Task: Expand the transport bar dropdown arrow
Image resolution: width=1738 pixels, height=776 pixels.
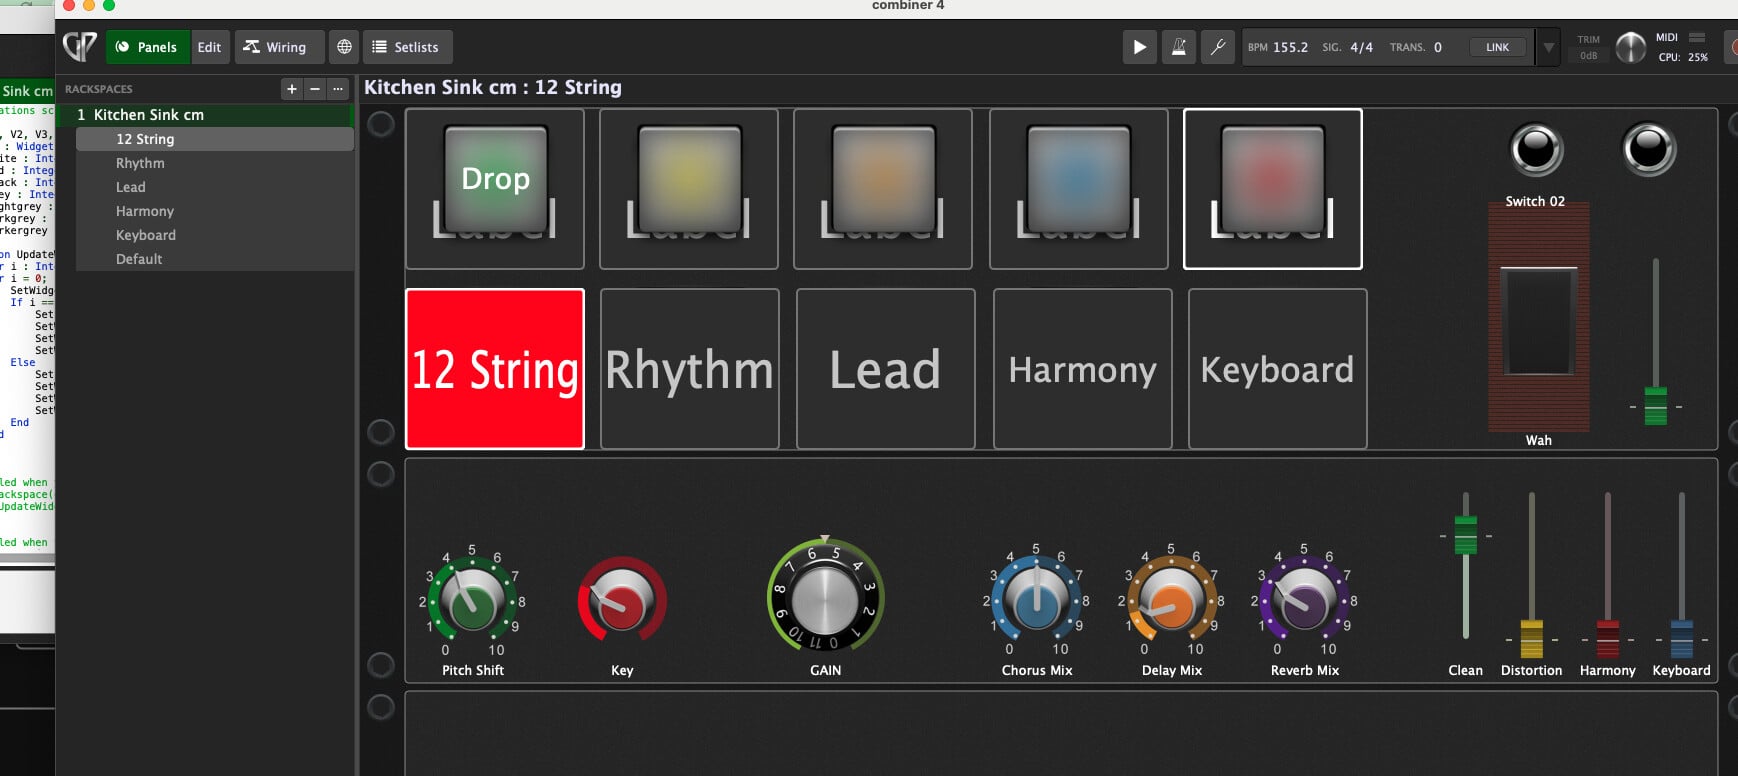Action: click(1548, 47)
